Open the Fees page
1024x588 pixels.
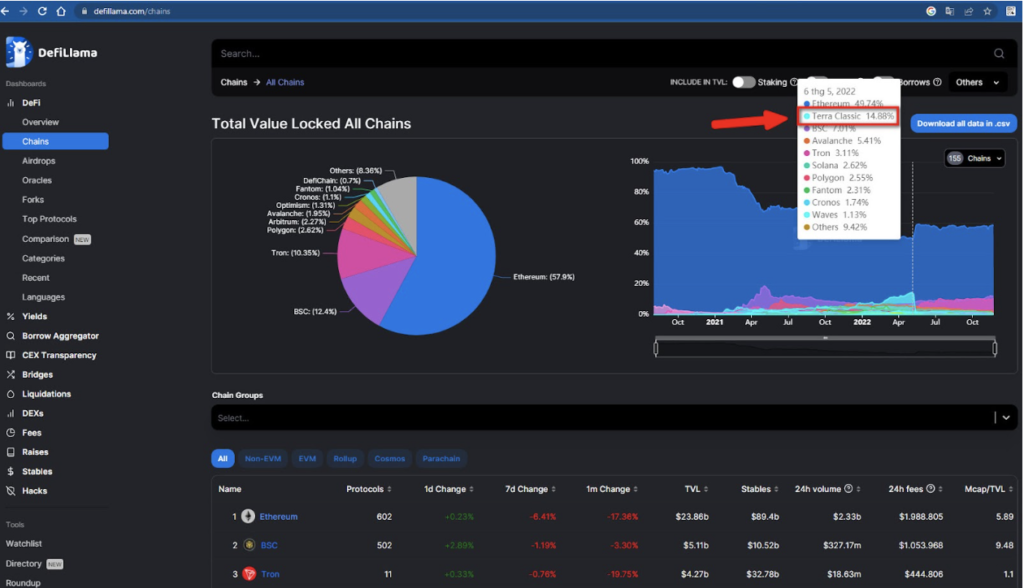coord(31,433)
